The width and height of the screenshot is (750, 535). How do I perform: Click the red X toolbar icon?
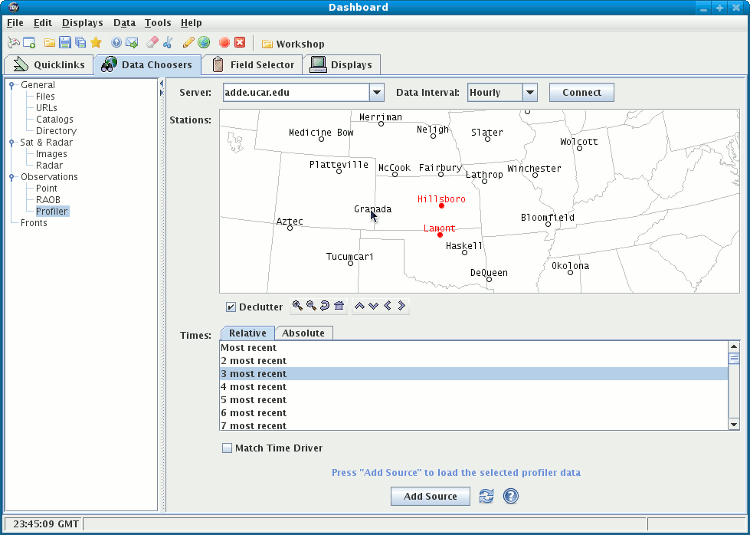[240, 43]
